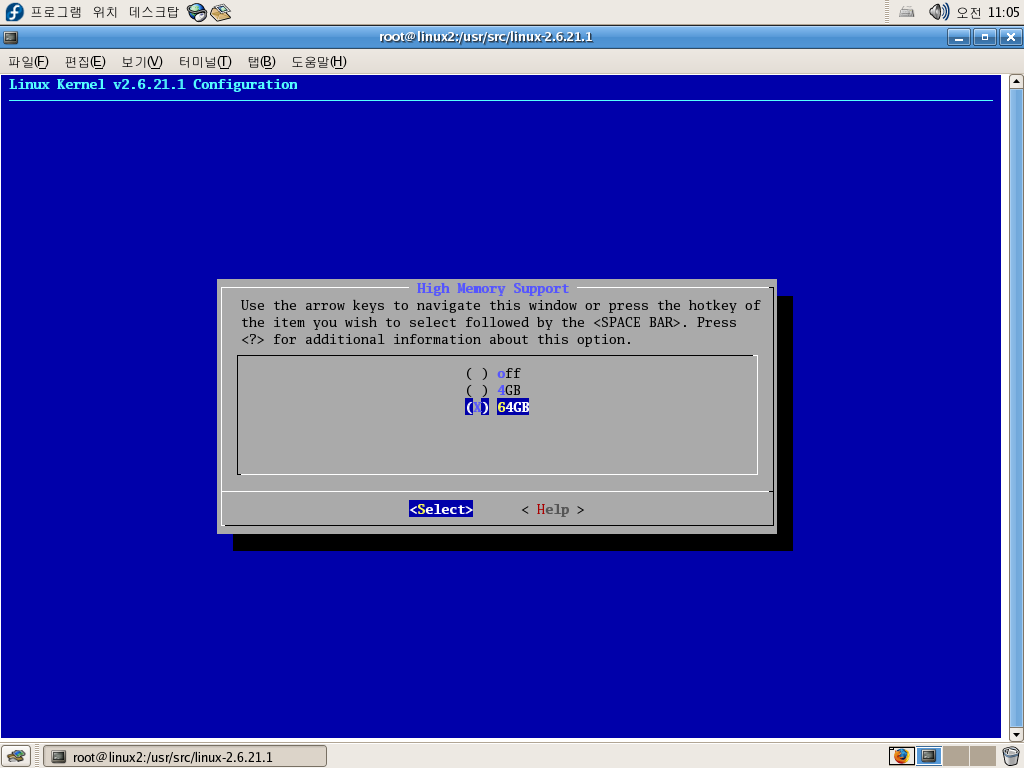Launch the web browser panel icon

click(197, 12)
